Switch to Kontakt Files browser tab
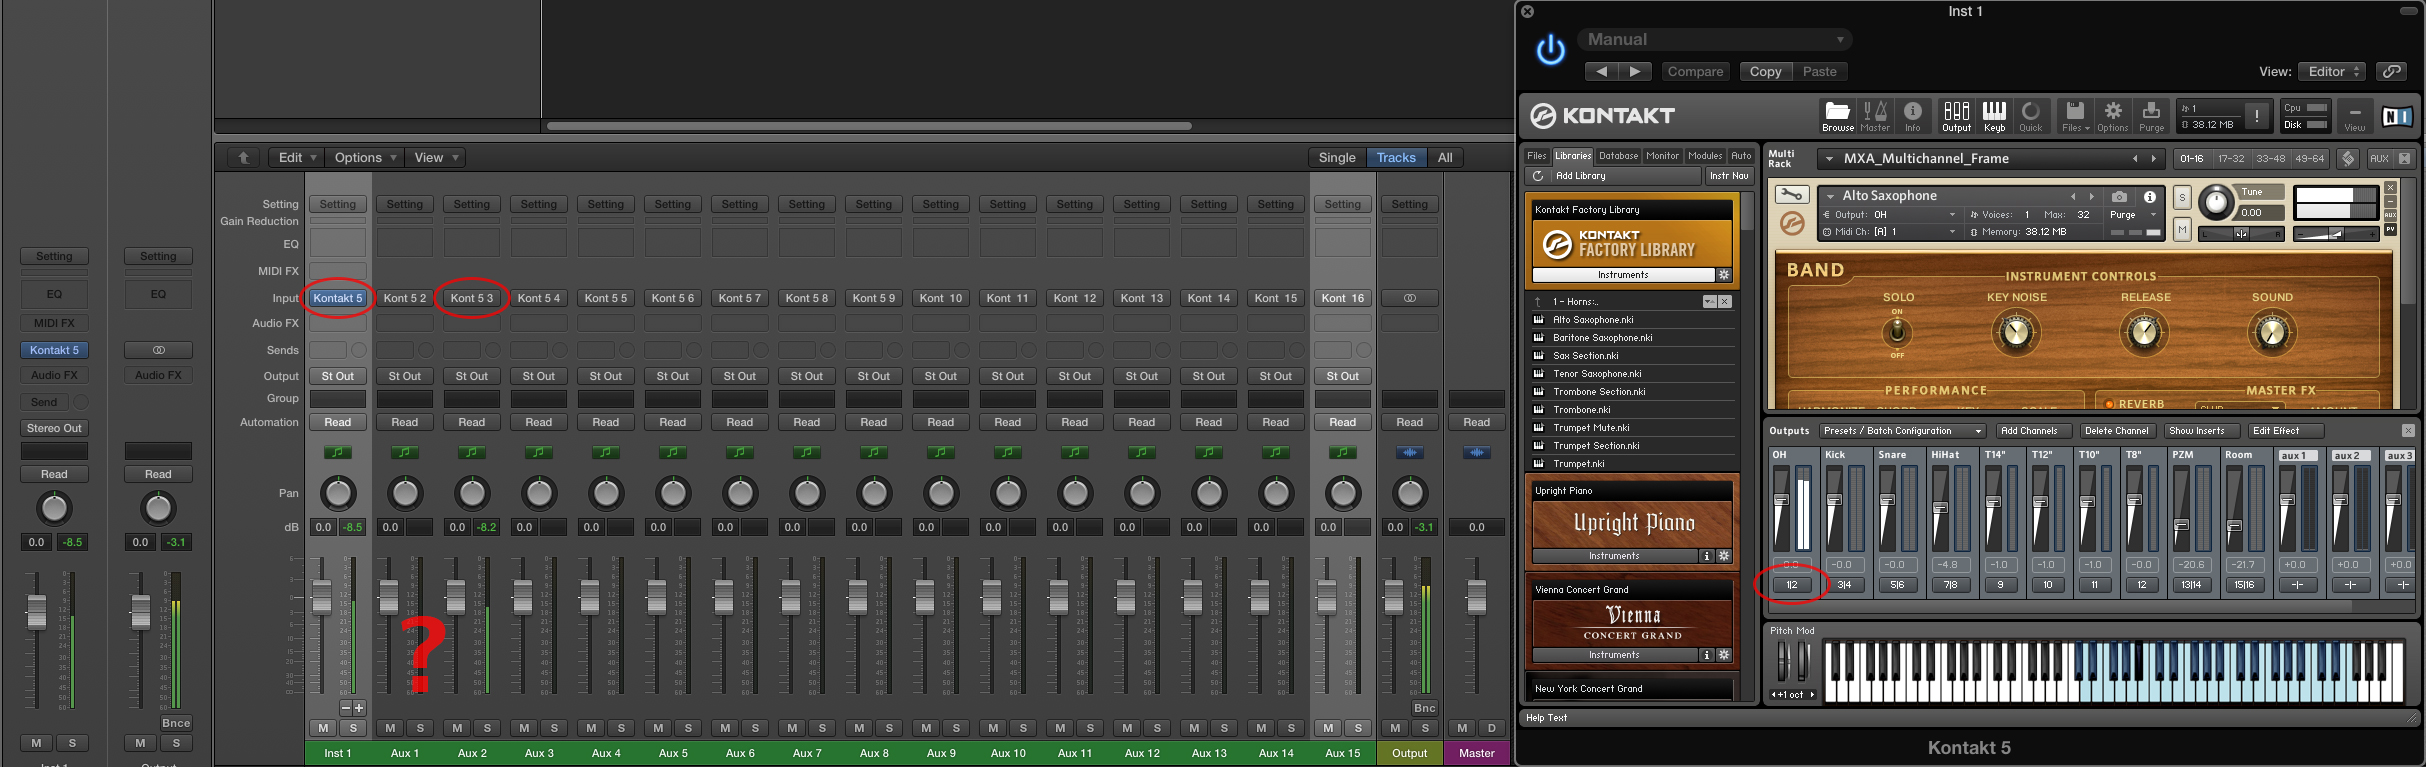Viewport: 2426px width, 767px height. pyautogui.click(x=1537, y=156)
